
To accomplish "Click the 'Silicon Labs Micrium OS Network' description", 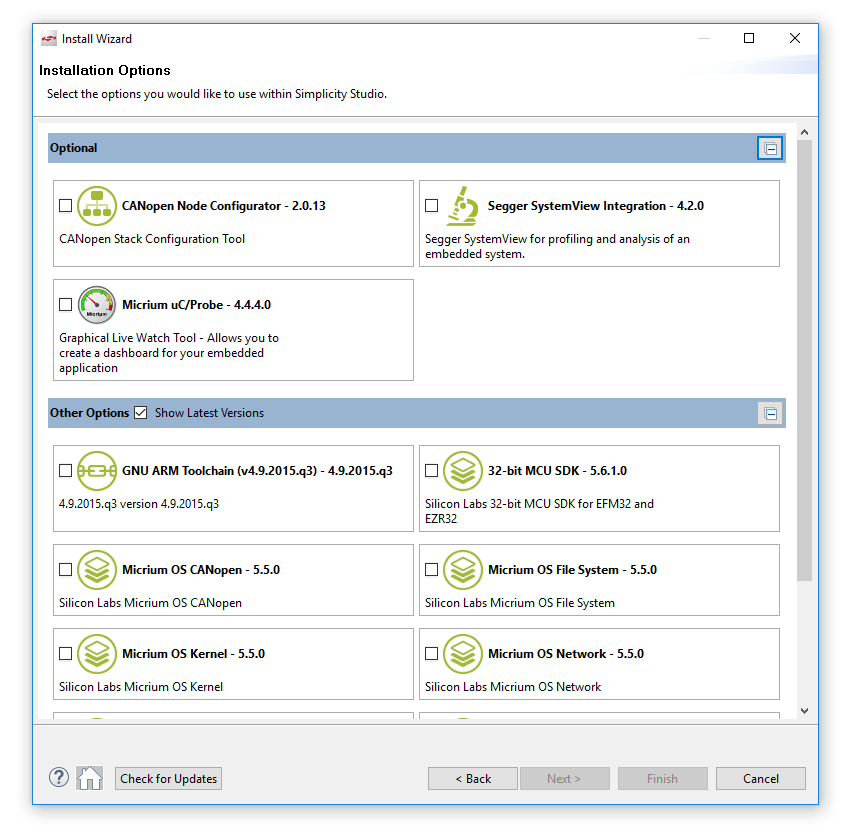I will click(x=513, y=687).
